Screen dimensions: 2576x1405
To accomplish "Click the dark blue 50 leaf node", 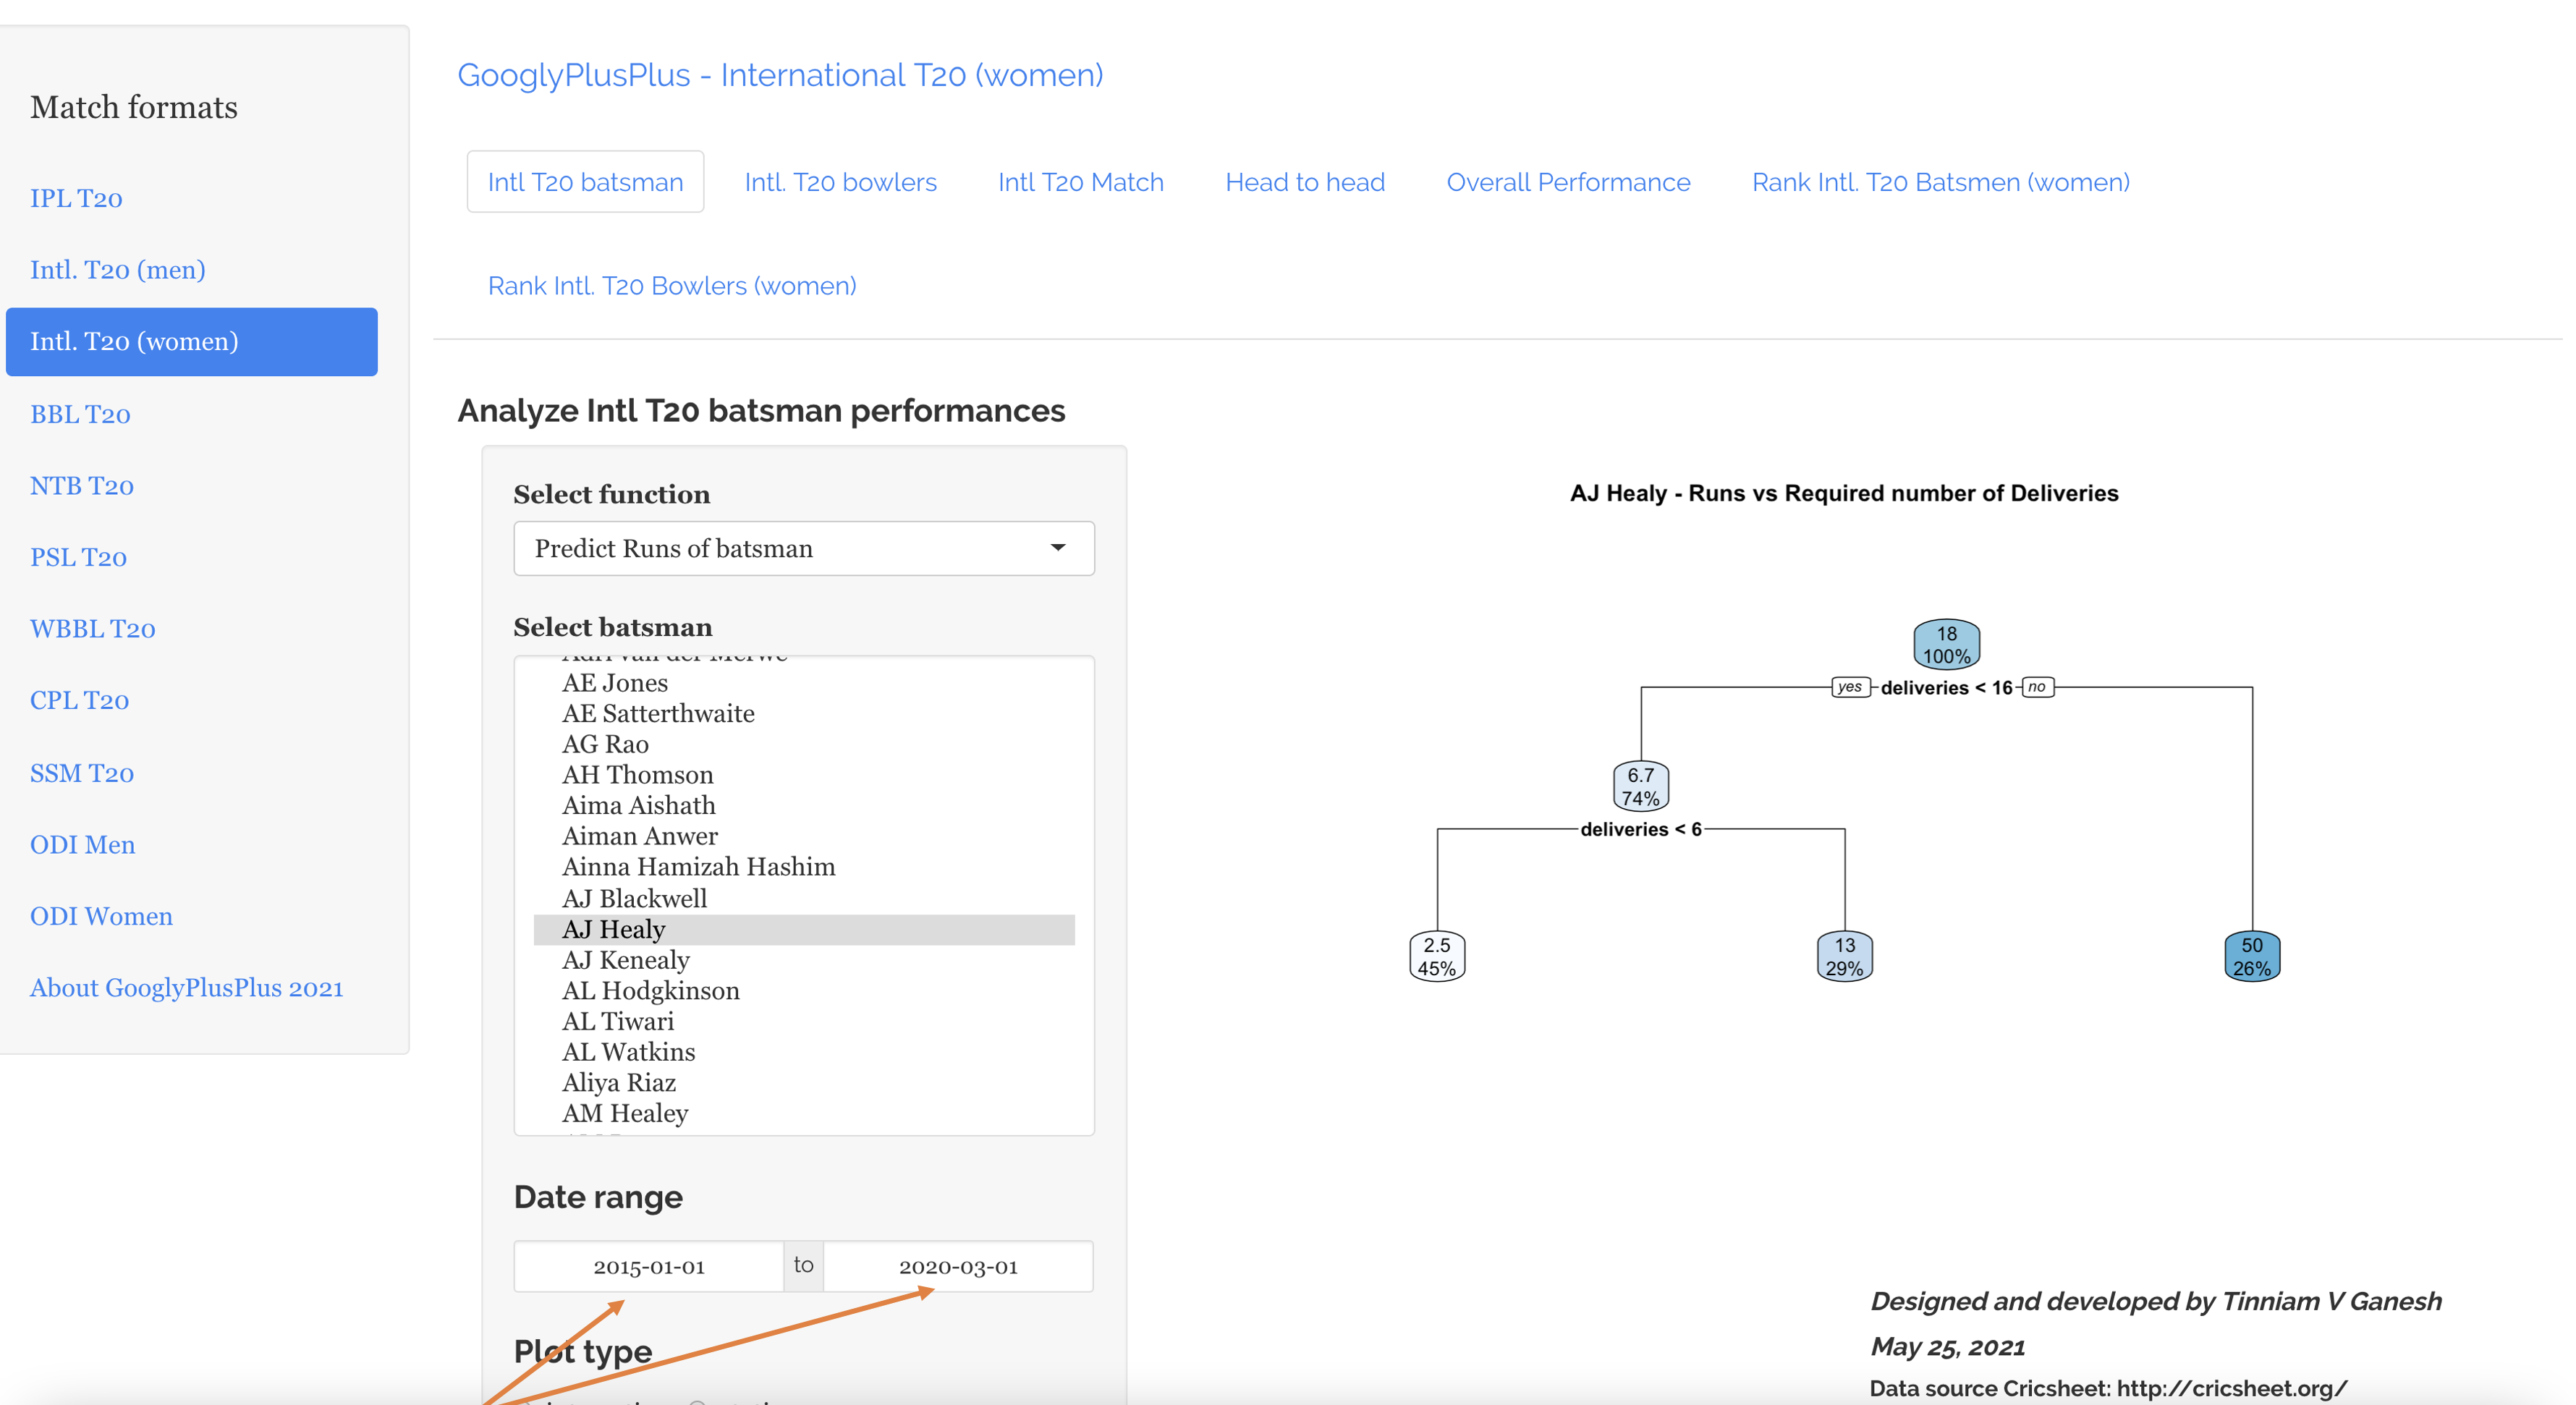I will coord(2251,956).
